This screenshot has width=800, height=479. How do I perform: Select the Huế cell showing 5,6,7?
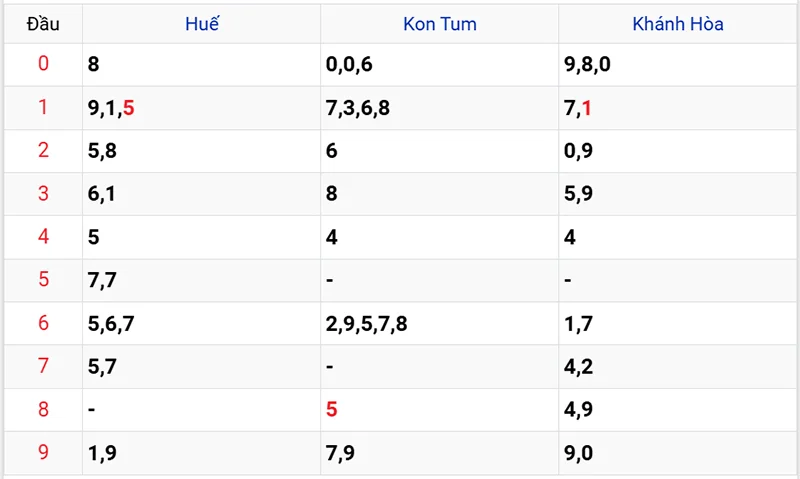point(110,324)
